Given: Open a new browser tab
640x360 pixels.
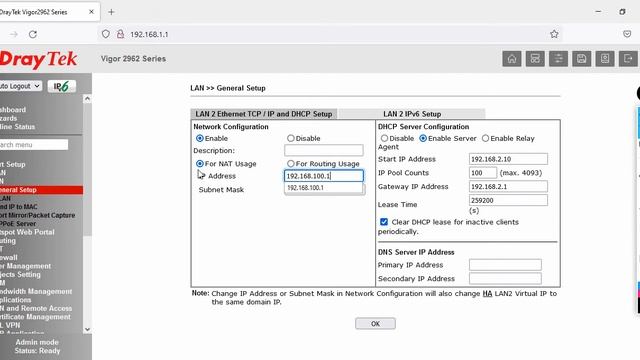Looking at the screenshot, I should (111, 12).
